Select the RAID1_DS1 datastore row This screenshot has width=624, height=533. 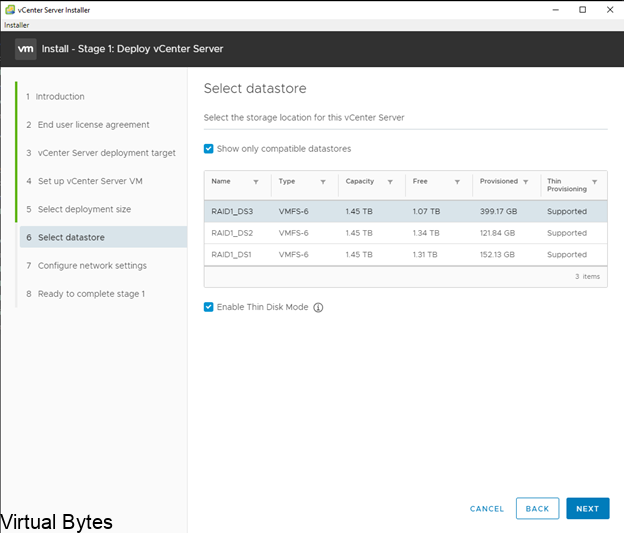pyautogui.click(x=406, y=255)
